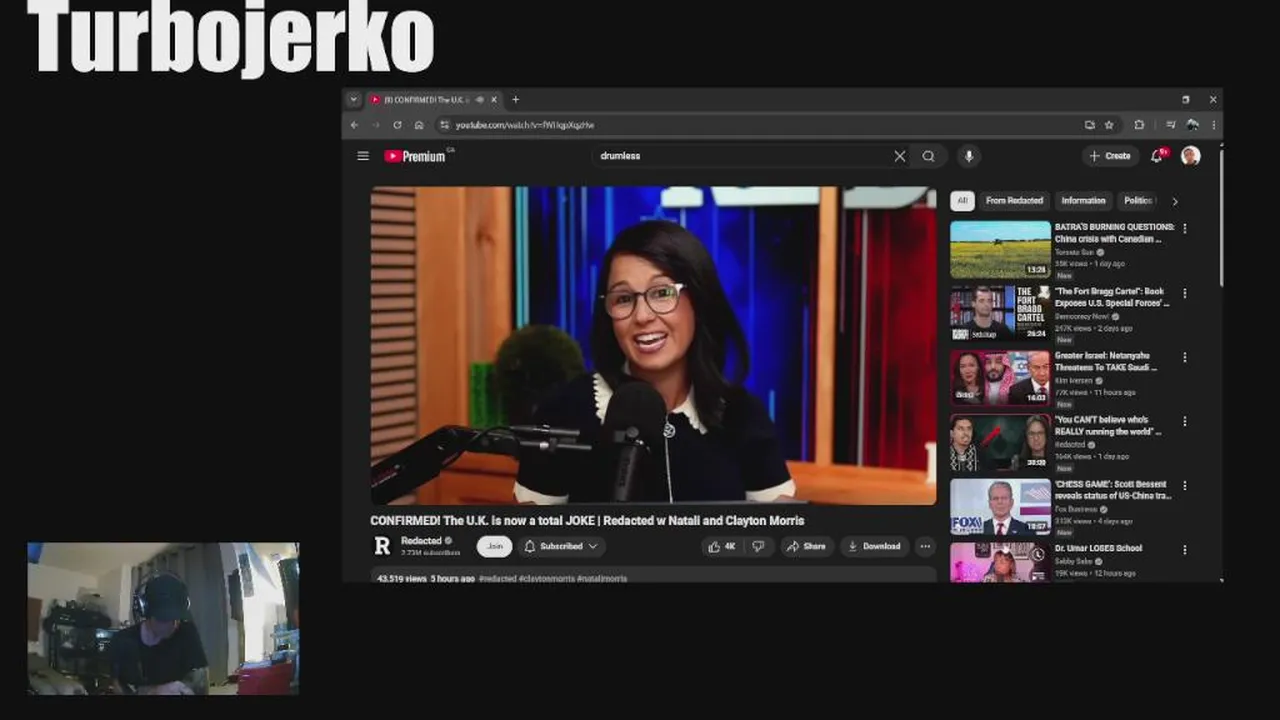Click the install app icon in address bar

pos(1089,125)
